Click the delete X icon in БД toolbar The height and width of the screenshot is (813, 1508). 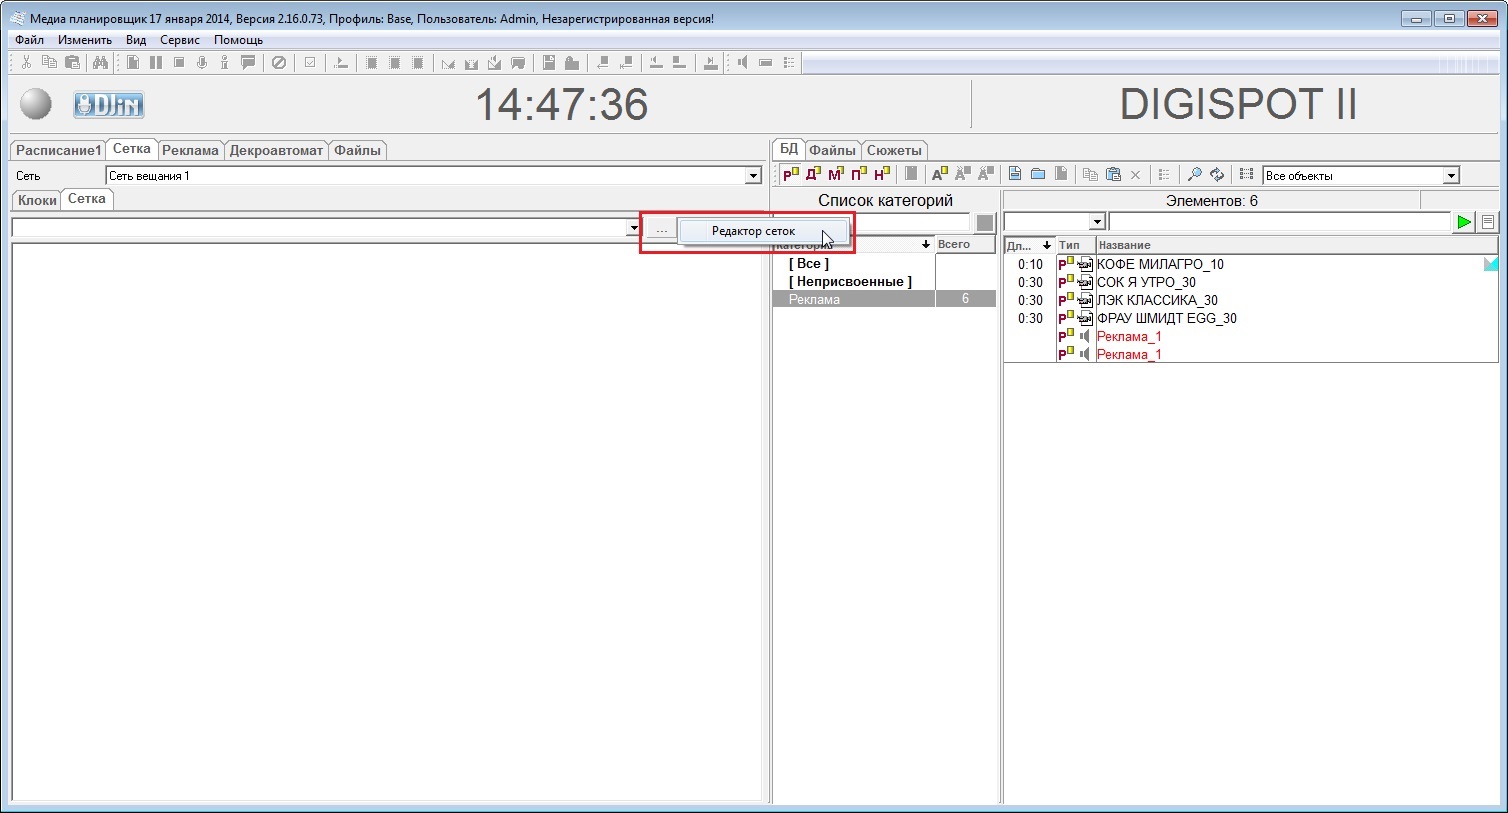pyautogui.click(x=1135, y=175)
